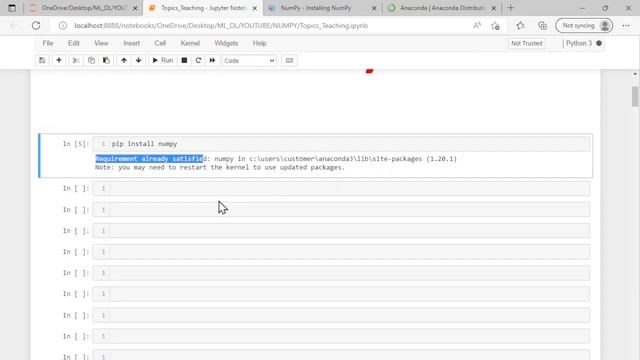The height and width of the screenshot is (360, 640).
Task: Click the pip install numpy code cell
Action: (x=341, y=144)
